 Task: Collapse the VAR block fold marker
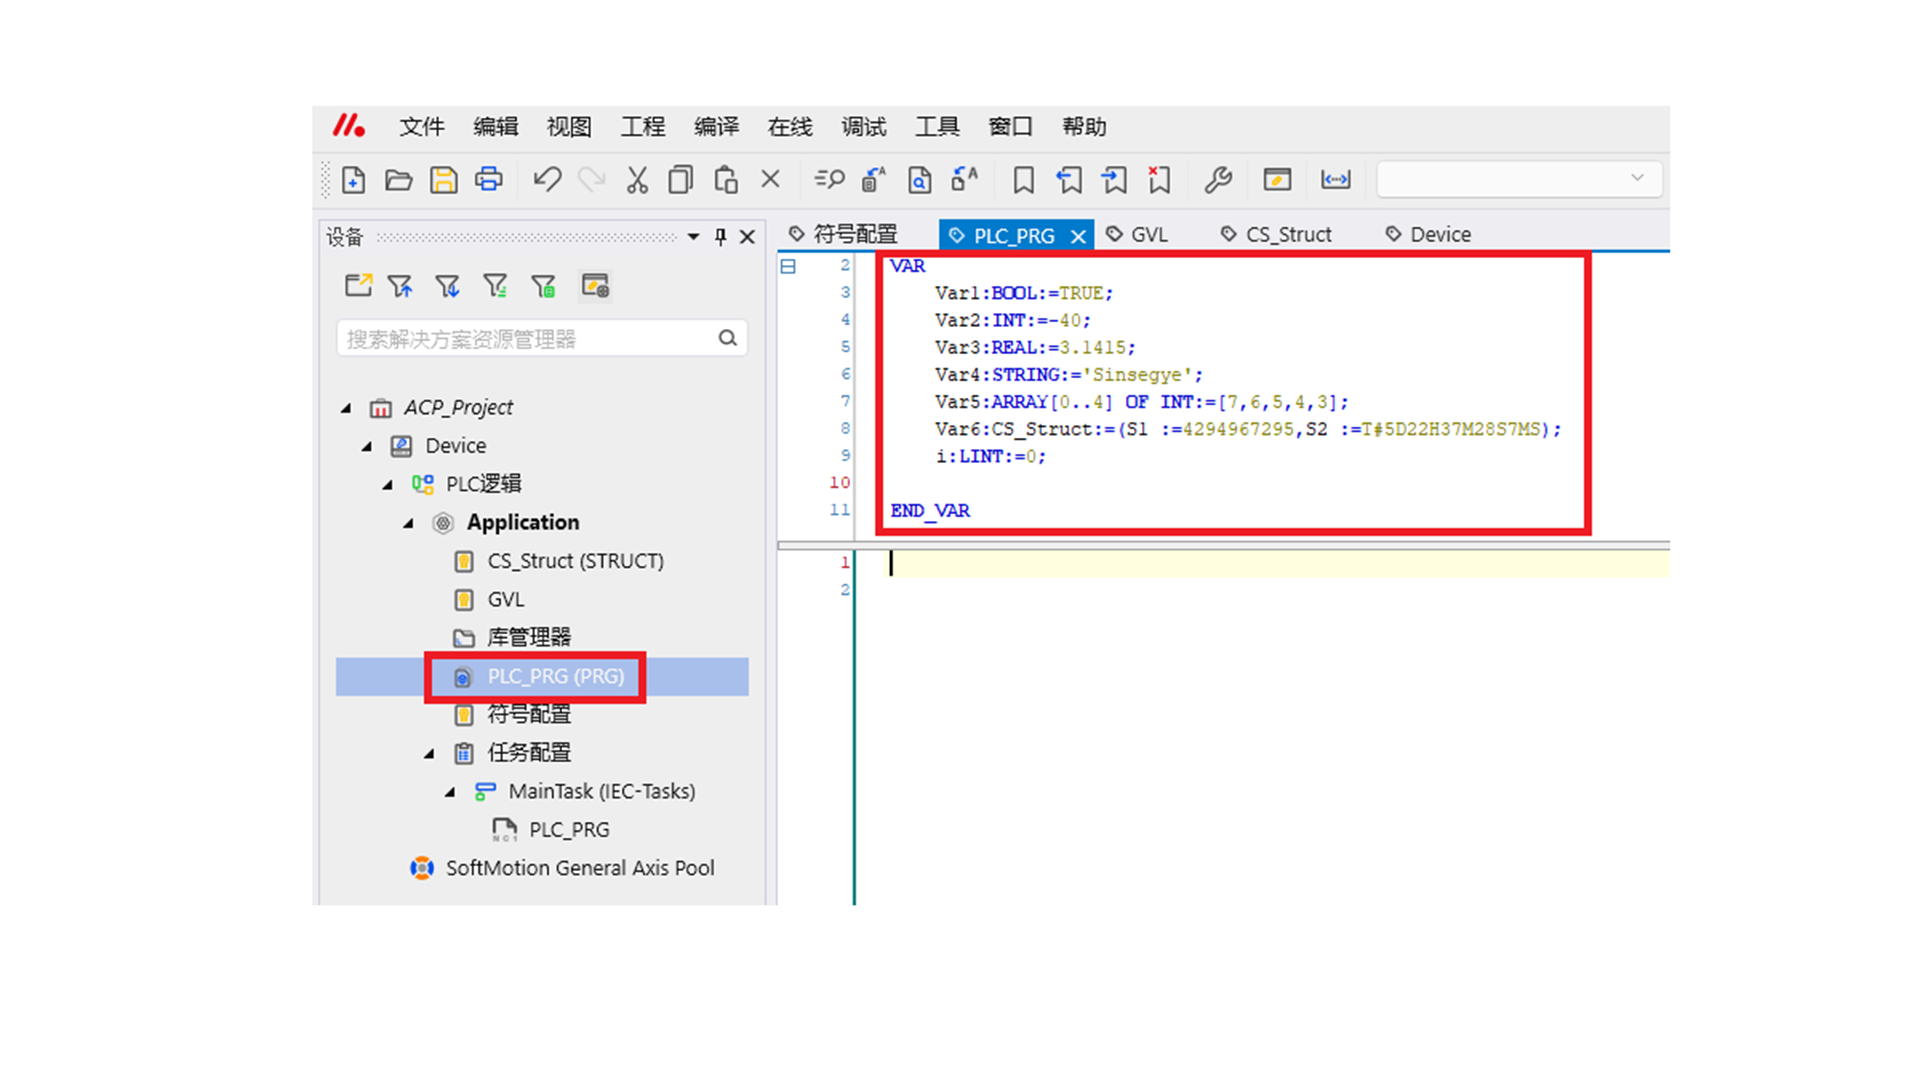[788, 266]
